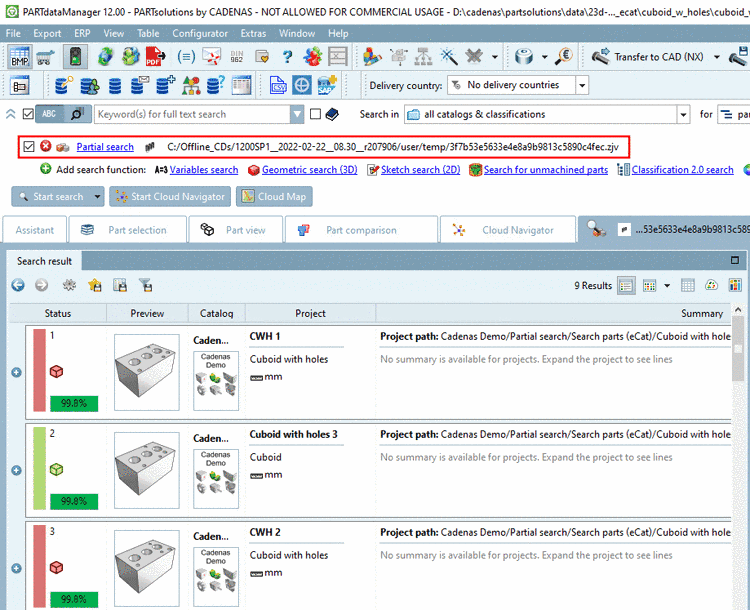The width and height of the screenshot is (750, 610).
Task: Click the blue crosshair circle toolbar icon
Action: point(302,86)
